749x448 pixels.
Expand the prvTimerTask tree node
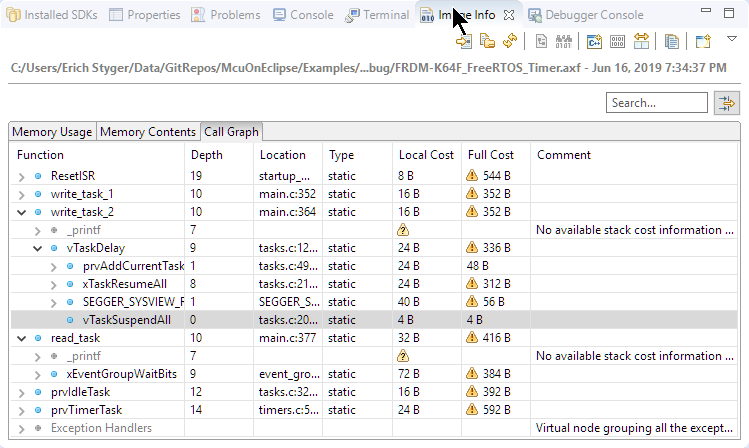(x=22, y=410)
